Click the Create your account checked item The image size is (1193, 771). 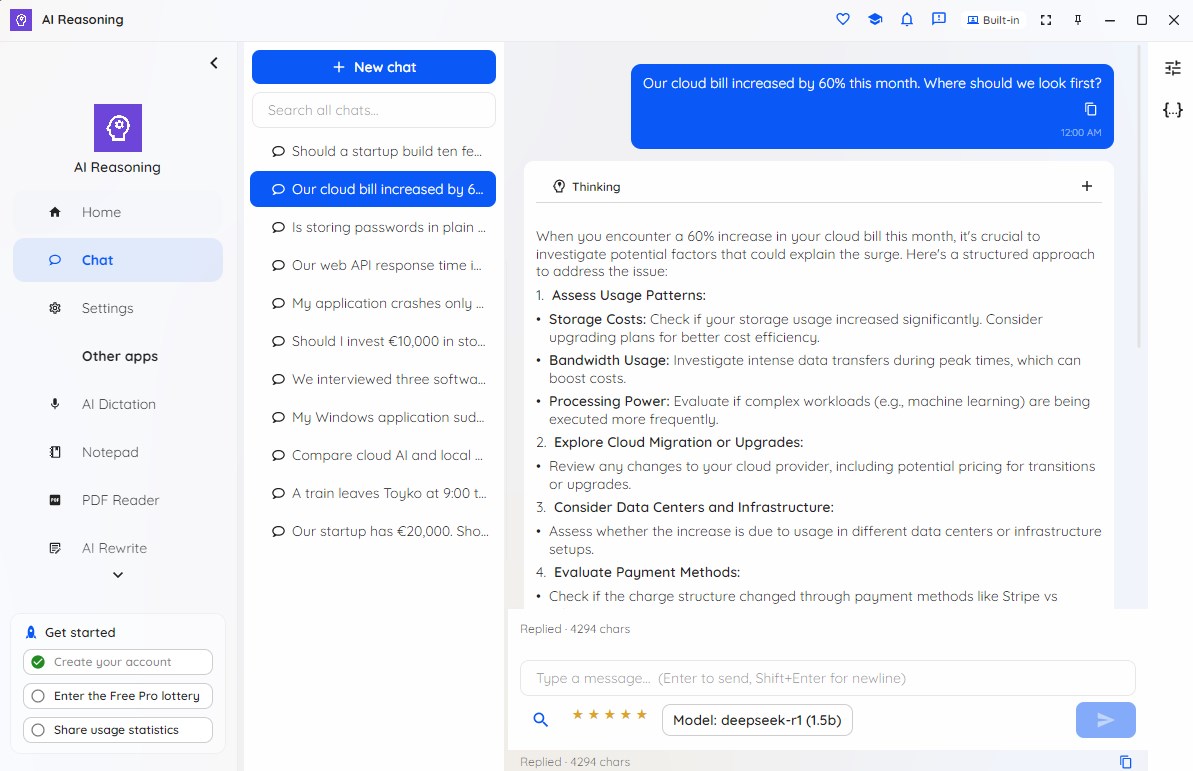(118, 662)
